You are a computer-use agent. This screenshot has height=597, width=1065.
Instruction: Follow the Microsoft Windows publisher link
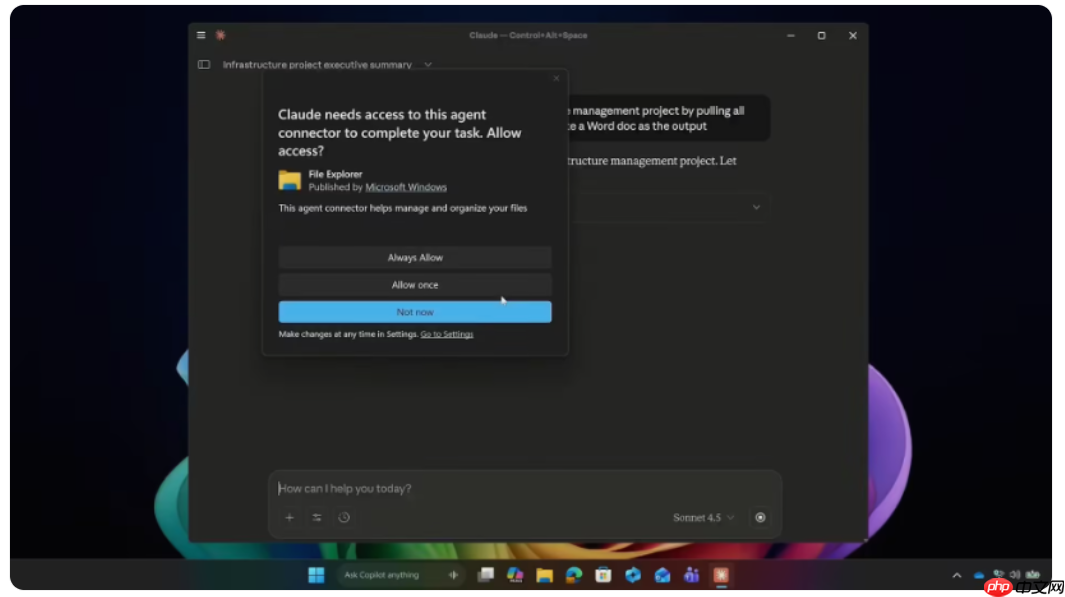(406, 187)
